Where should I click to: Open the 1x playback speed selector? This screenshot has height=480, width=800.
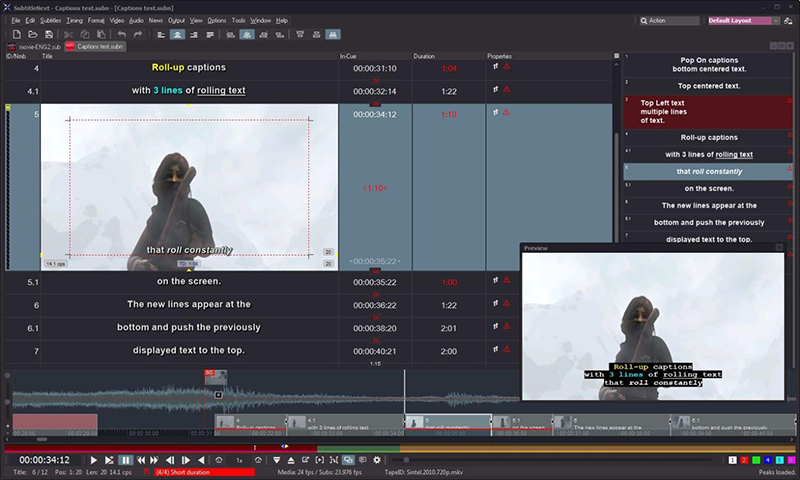(x=240, y=459)
